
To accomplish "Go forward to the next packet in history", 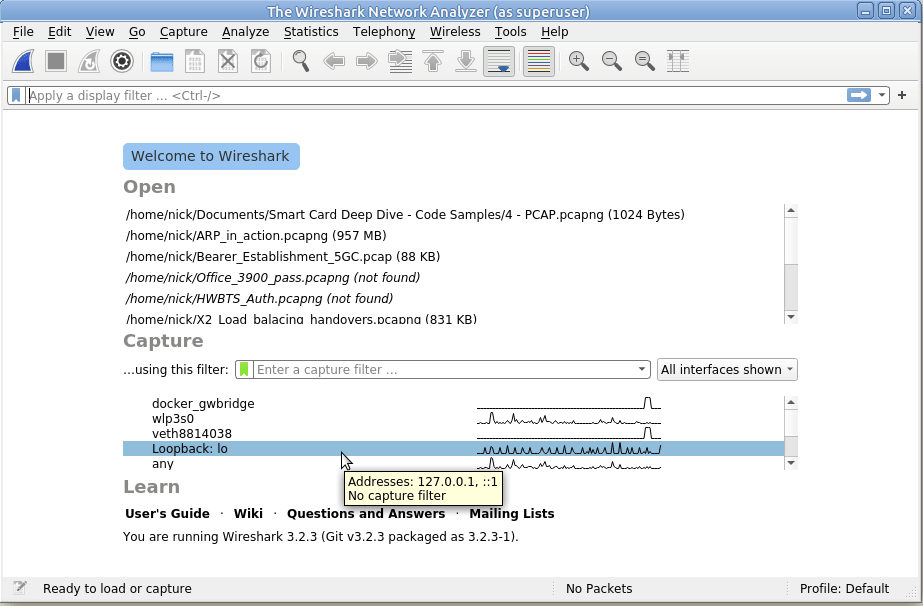I will point(367,61).
